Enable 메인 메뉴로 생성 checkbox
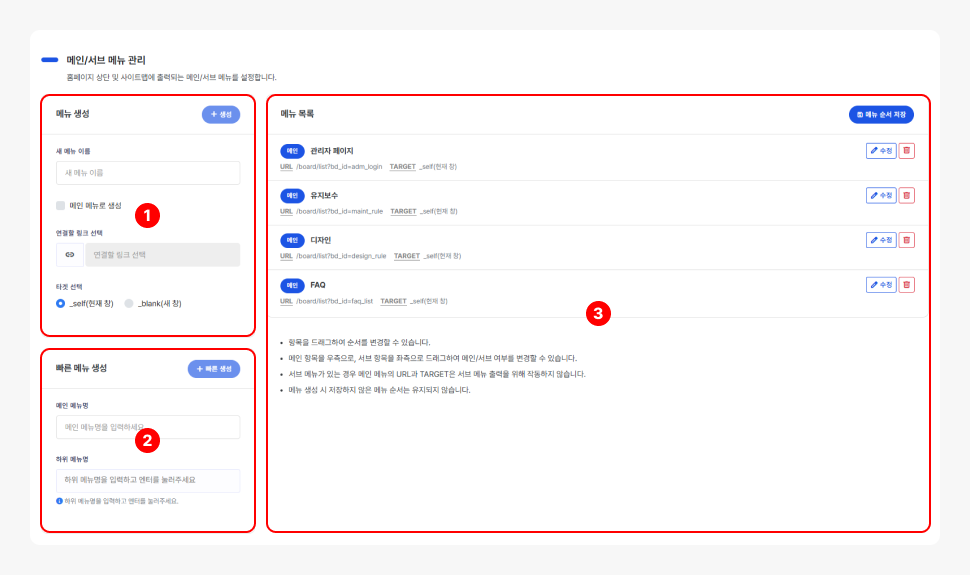Viewport: 970px width, 575px height. [x=61, y=205]
